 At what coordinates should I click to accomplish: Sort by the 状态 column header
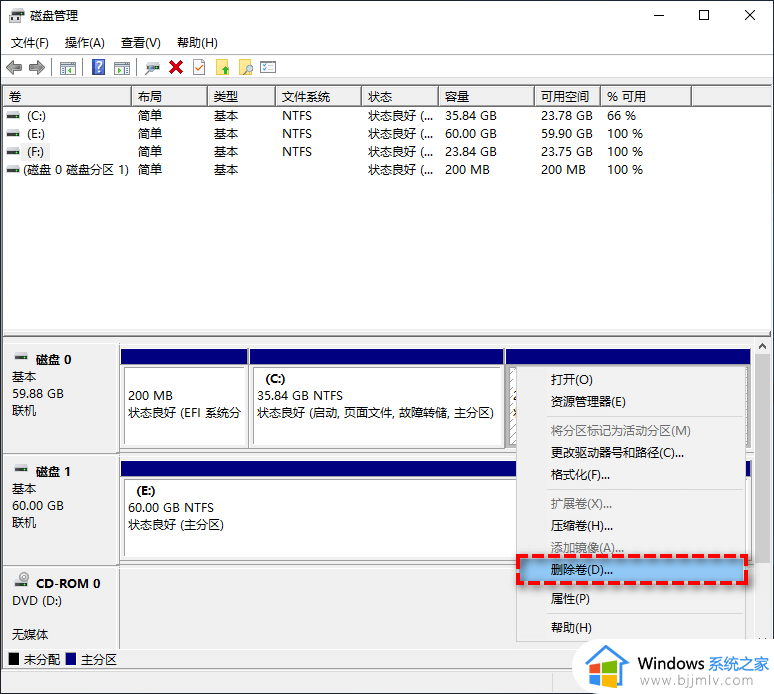point(400,96)
